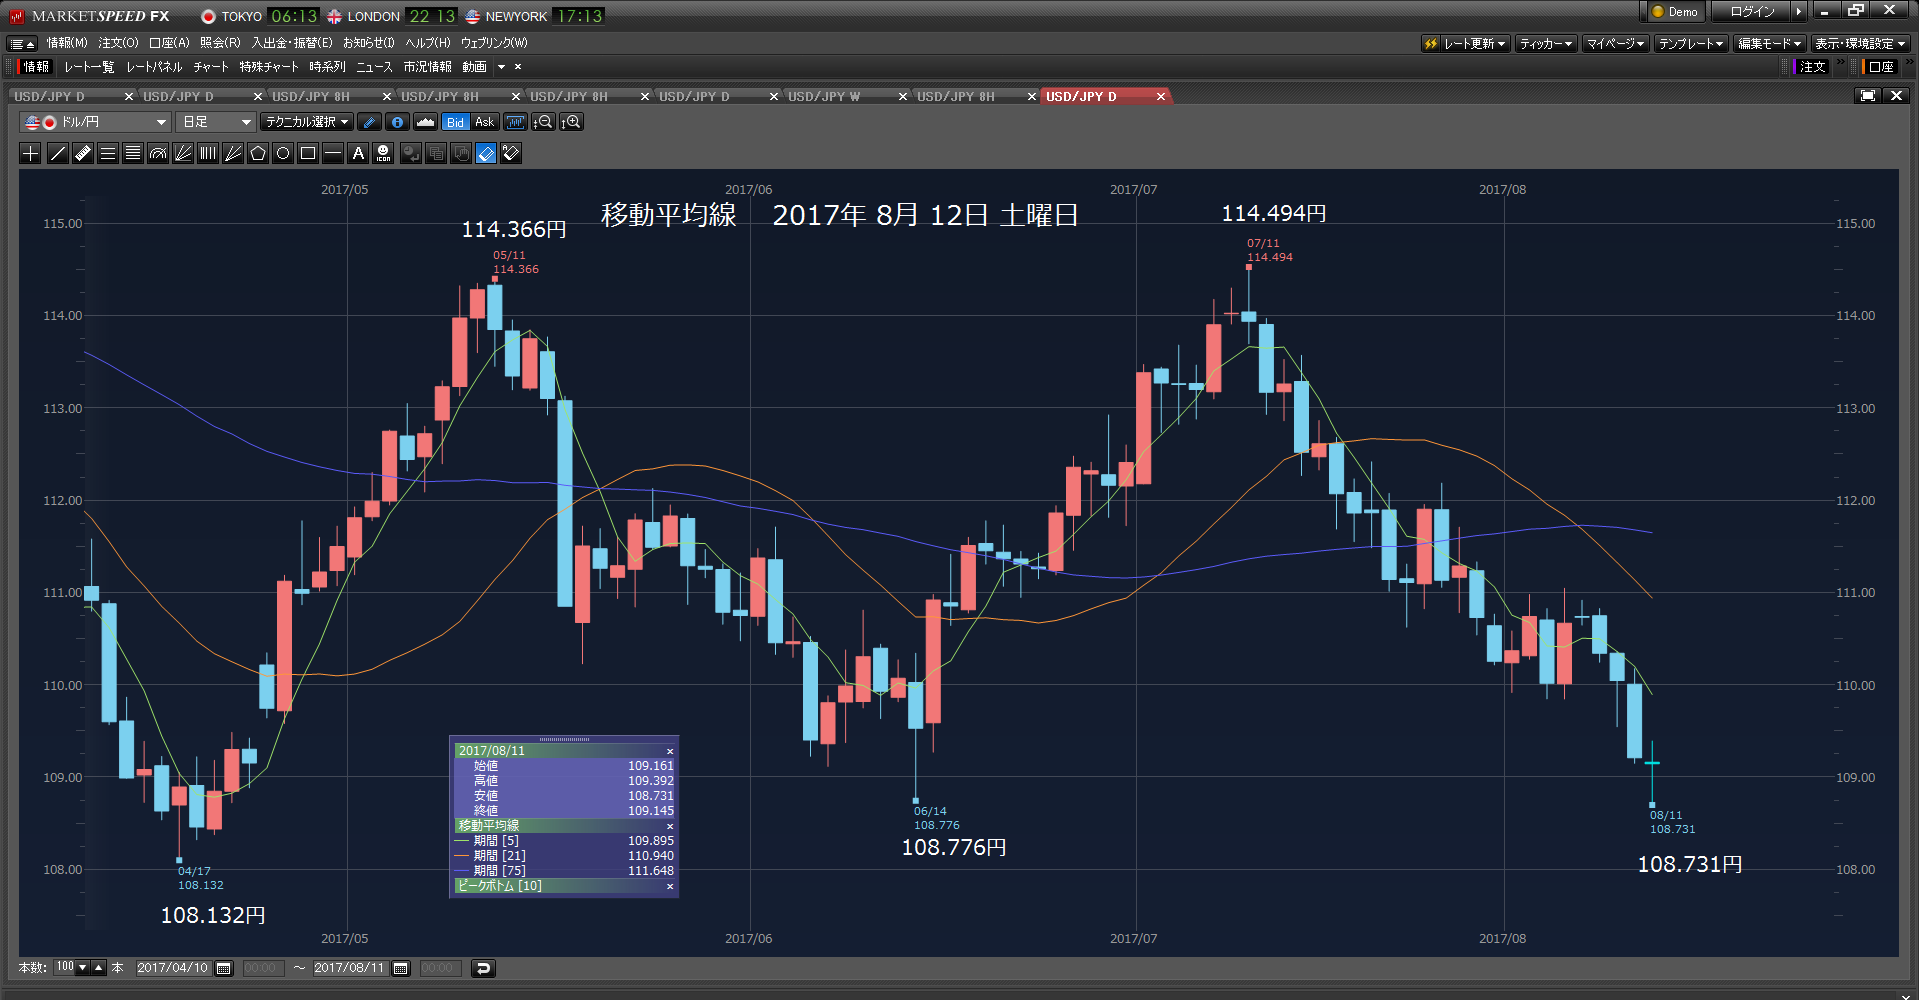
Task: Select the ruler measurement tool
Action: (x=83, y=153)
